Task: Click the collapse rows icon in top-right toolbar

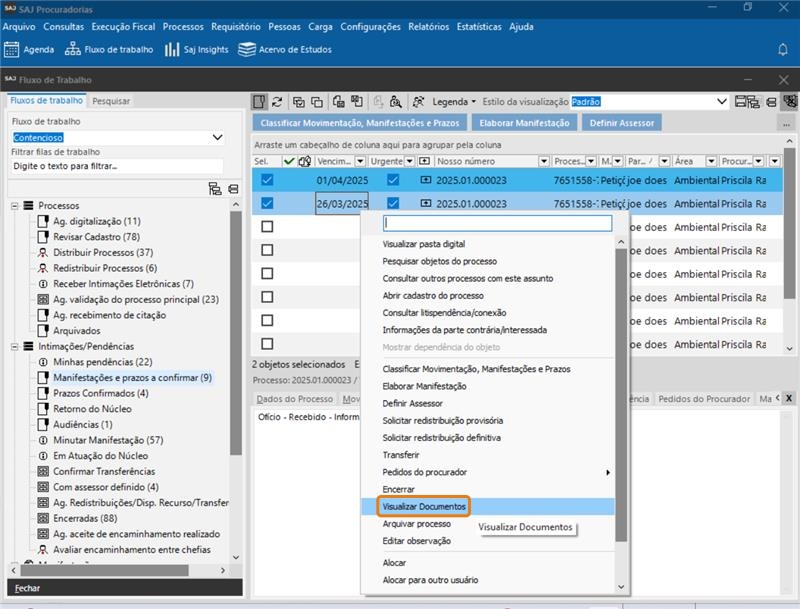Action: 771,102
